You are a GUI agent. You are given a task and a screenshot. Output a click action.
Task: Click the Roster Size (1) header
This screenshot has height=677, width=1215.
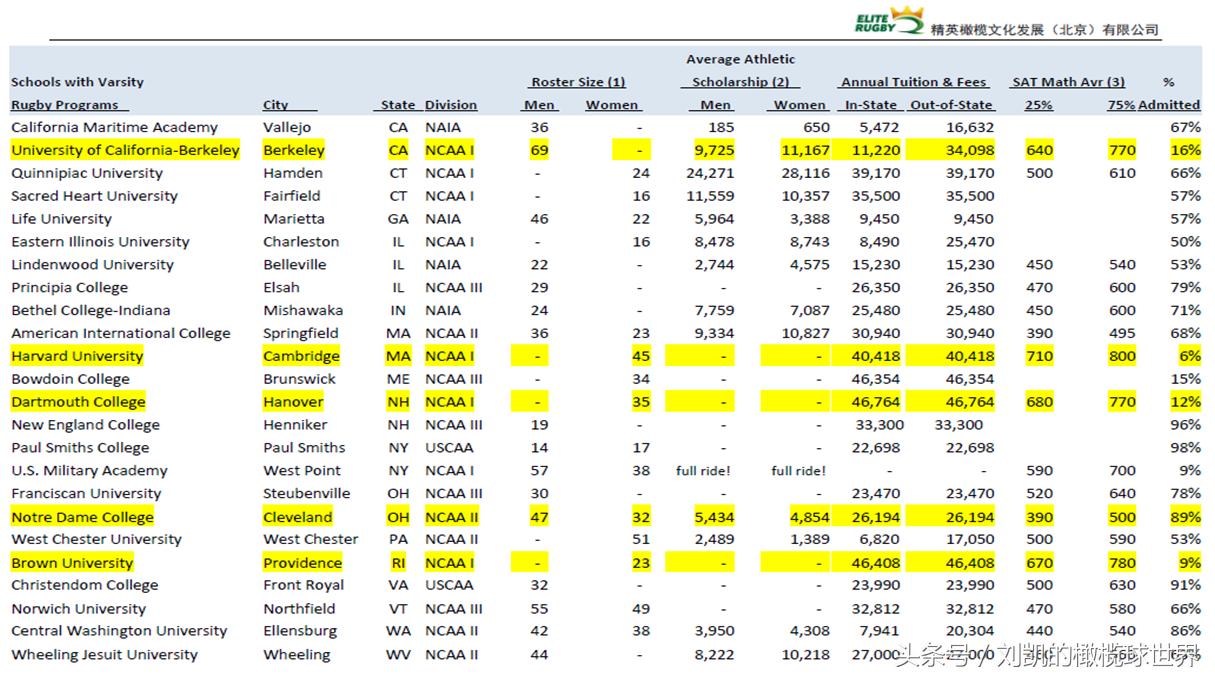pos(578,82)
